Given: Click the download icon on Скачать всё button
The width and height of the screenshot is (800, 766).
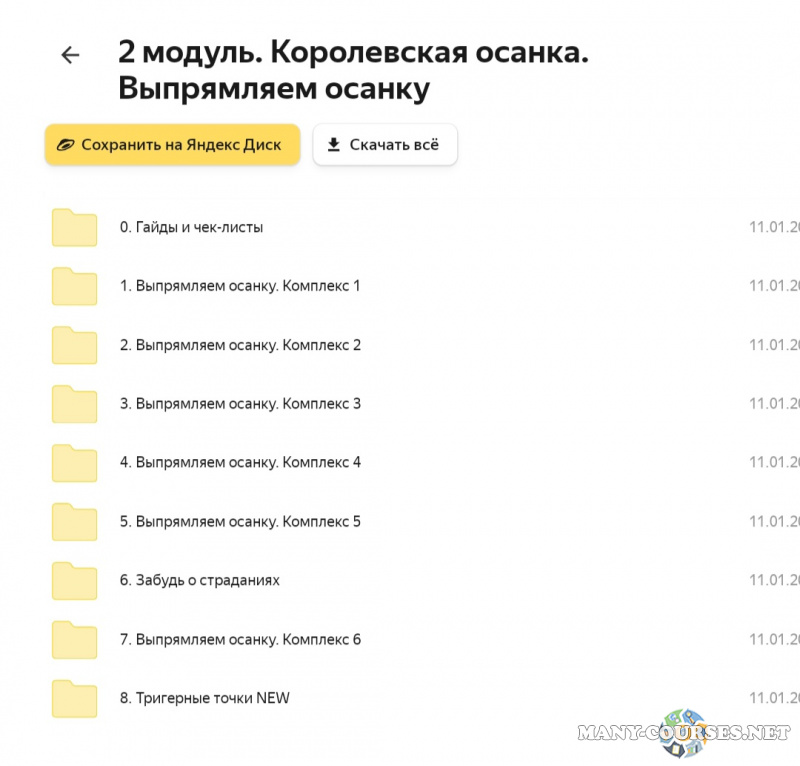Looking at the screenshot, I should (333, 144).
